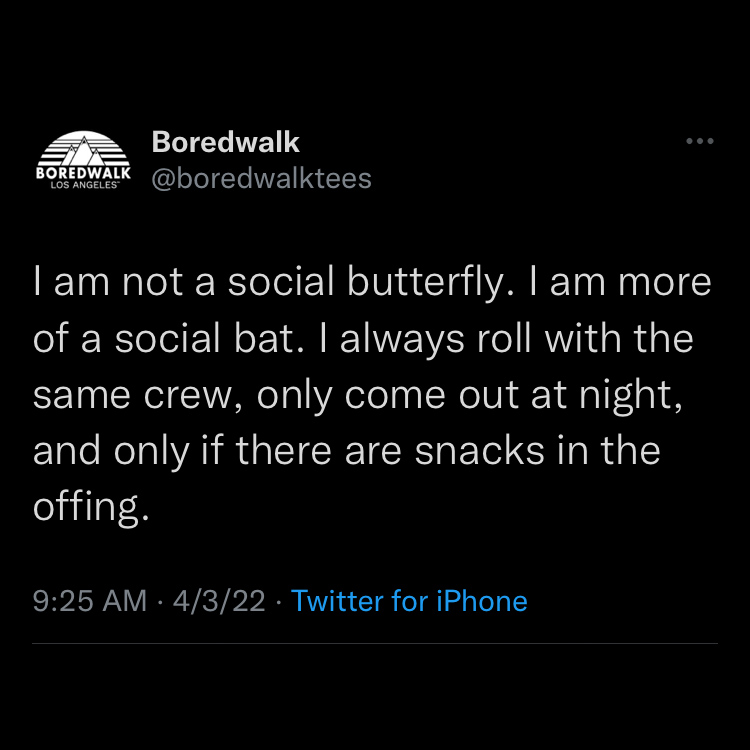The image size is (750, 750).
Task: Click the LOS ANGELES caption under logo
Action: pyautogui.click(x=84, y=185)
